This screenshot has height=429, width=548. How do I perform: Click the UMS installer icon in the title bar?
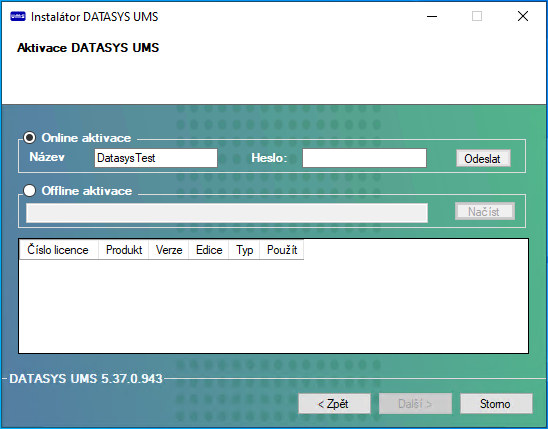[18, 16]
